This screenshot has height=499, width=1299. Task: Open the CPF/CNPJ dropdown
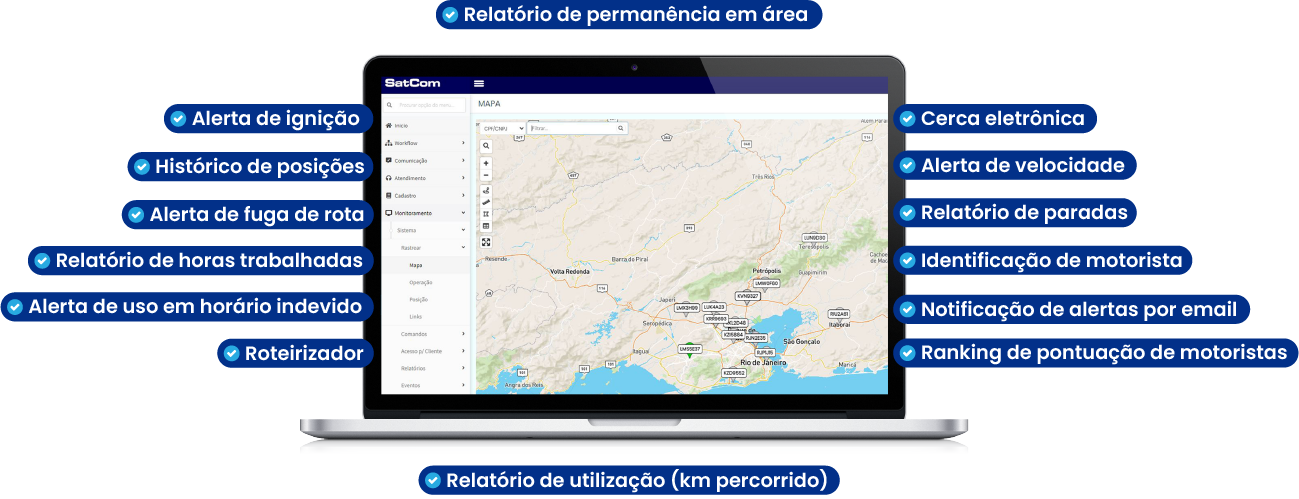click(503, 129)
